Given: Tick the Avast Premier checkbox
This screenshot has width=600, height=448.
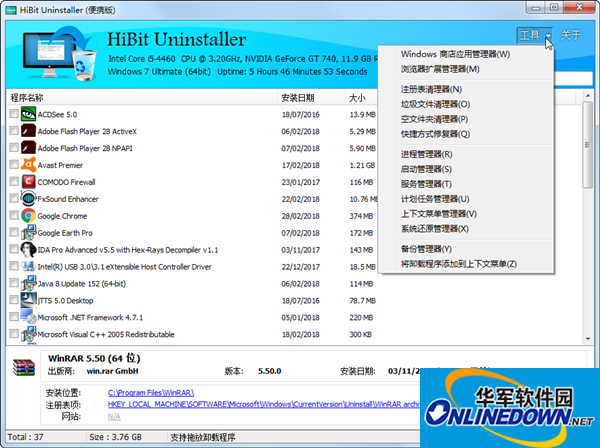Looking at the screenshot, I should click(14, 164).
